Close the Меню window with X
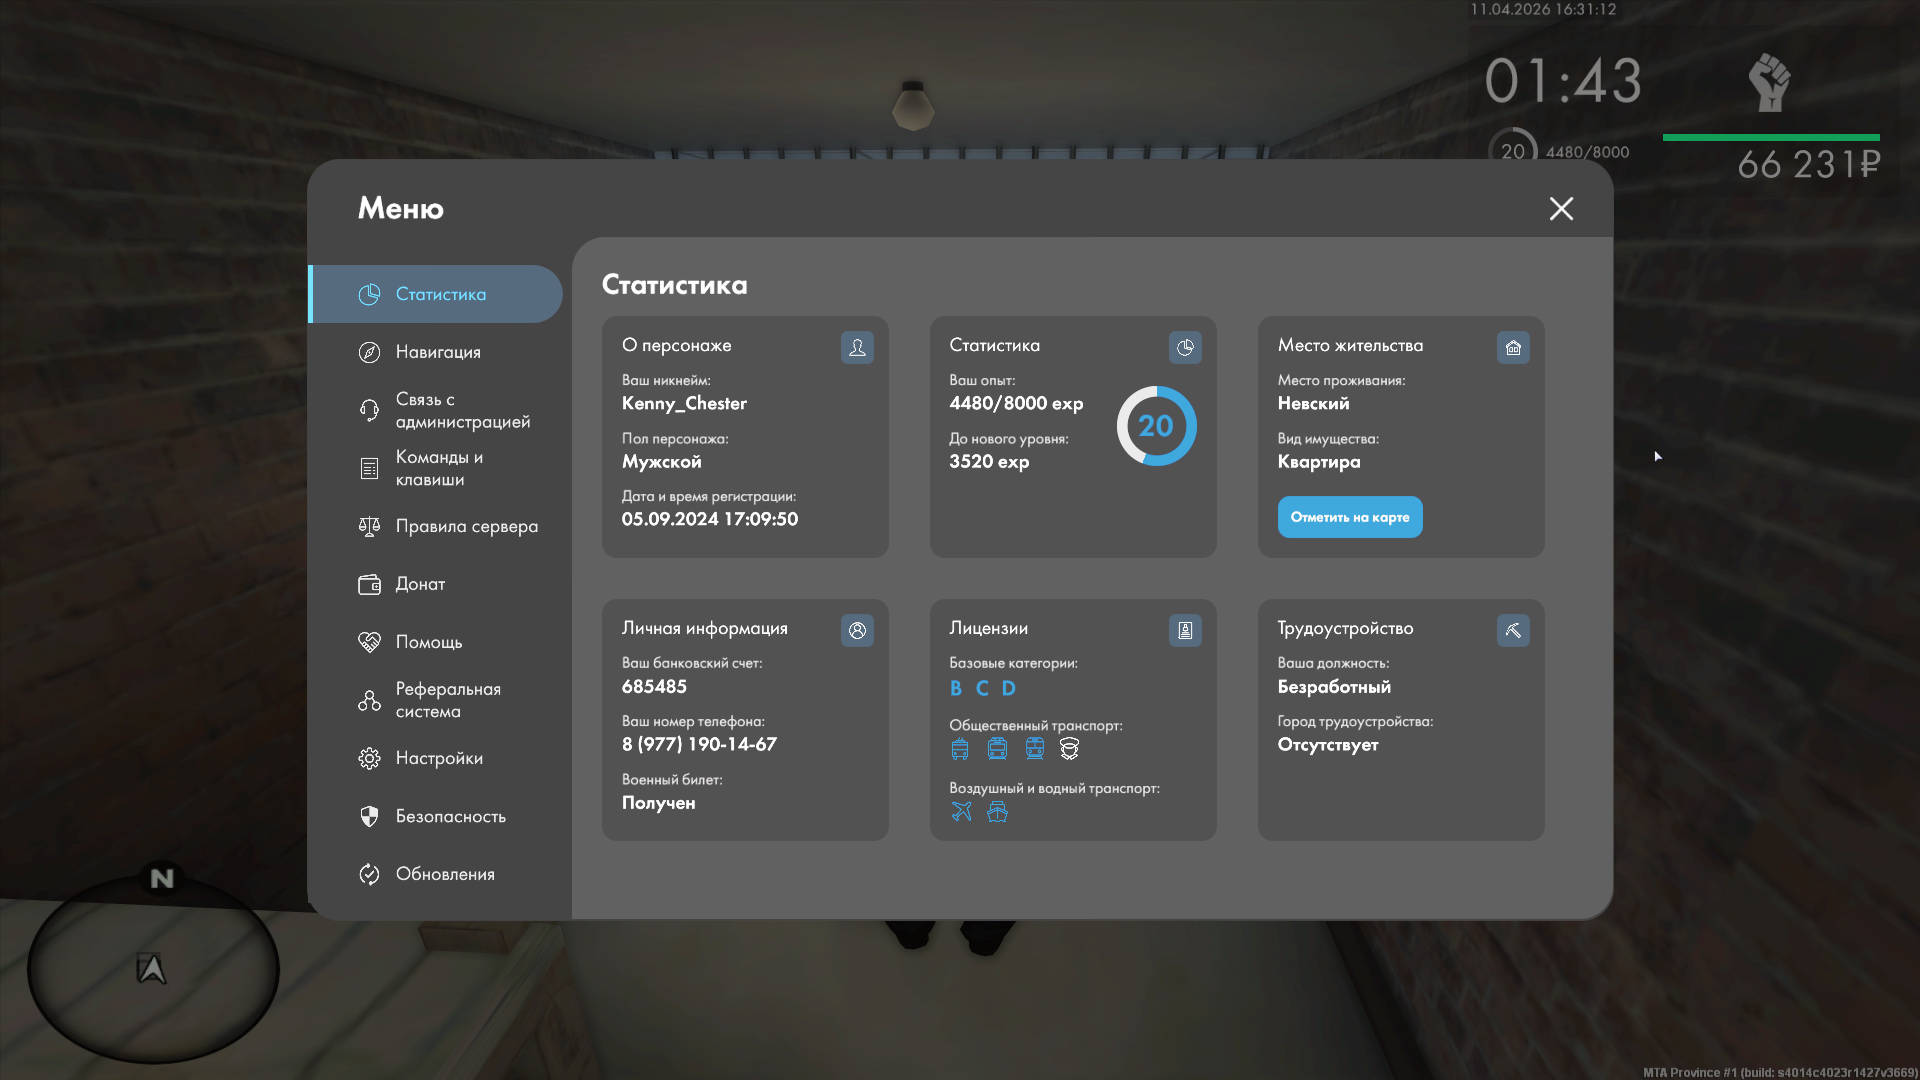 click(x=1561, y=208)
